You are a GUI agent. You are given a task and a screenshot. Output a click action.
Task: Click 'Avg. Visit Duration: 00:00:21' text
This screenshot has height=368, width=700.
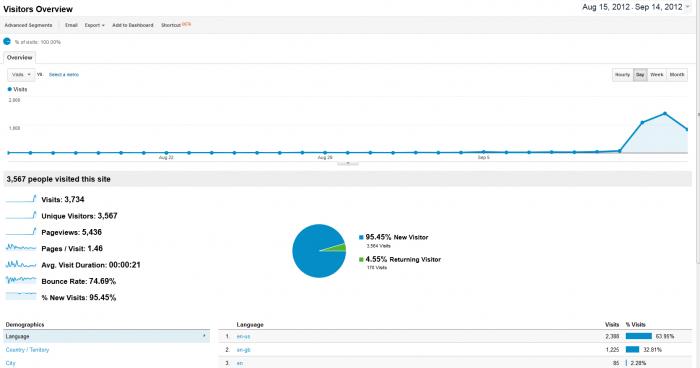pos(91,265)
